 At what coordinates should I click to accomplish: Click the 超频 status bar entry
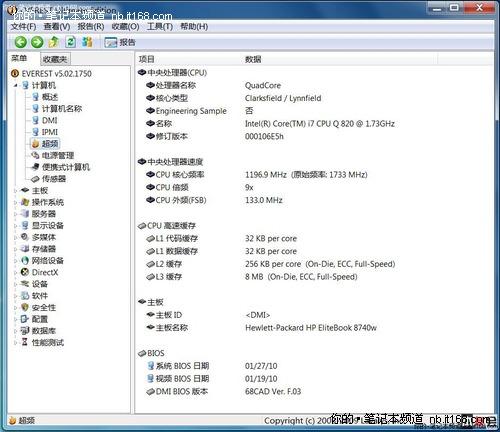[x=22, y=421]
